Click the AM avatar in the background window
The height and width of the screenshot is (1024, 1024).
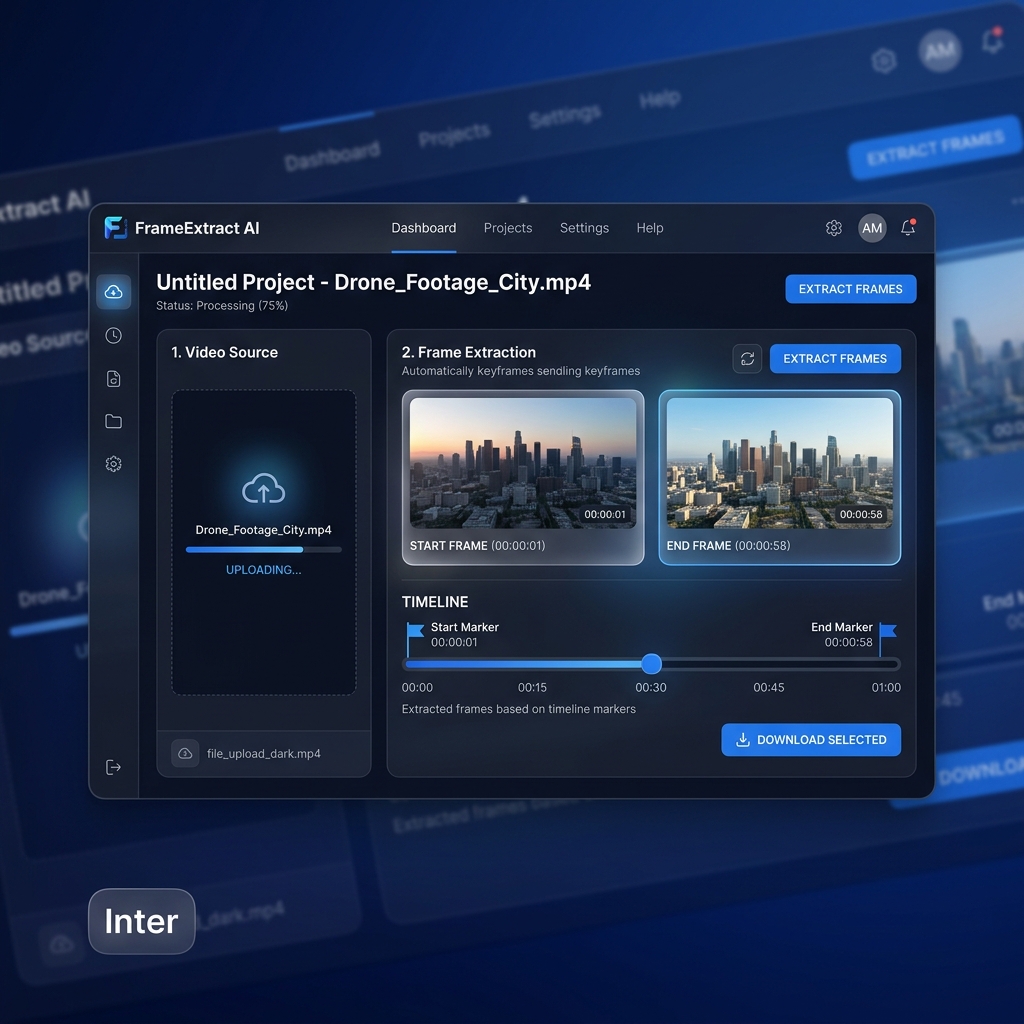coord(940,51)
